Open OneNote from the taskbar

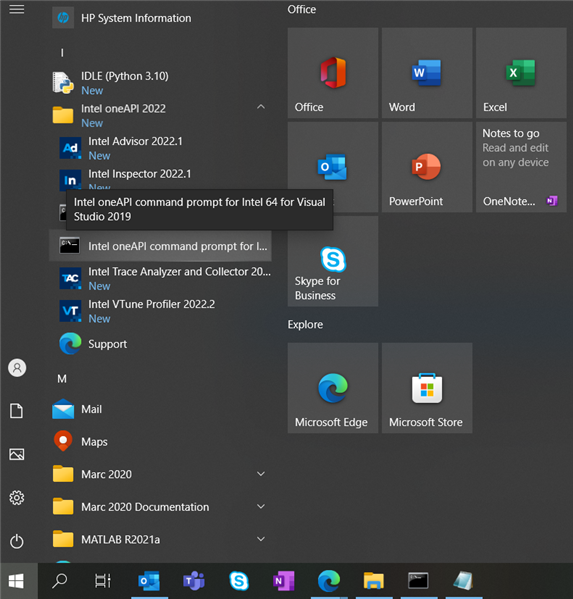pos(284,581)
